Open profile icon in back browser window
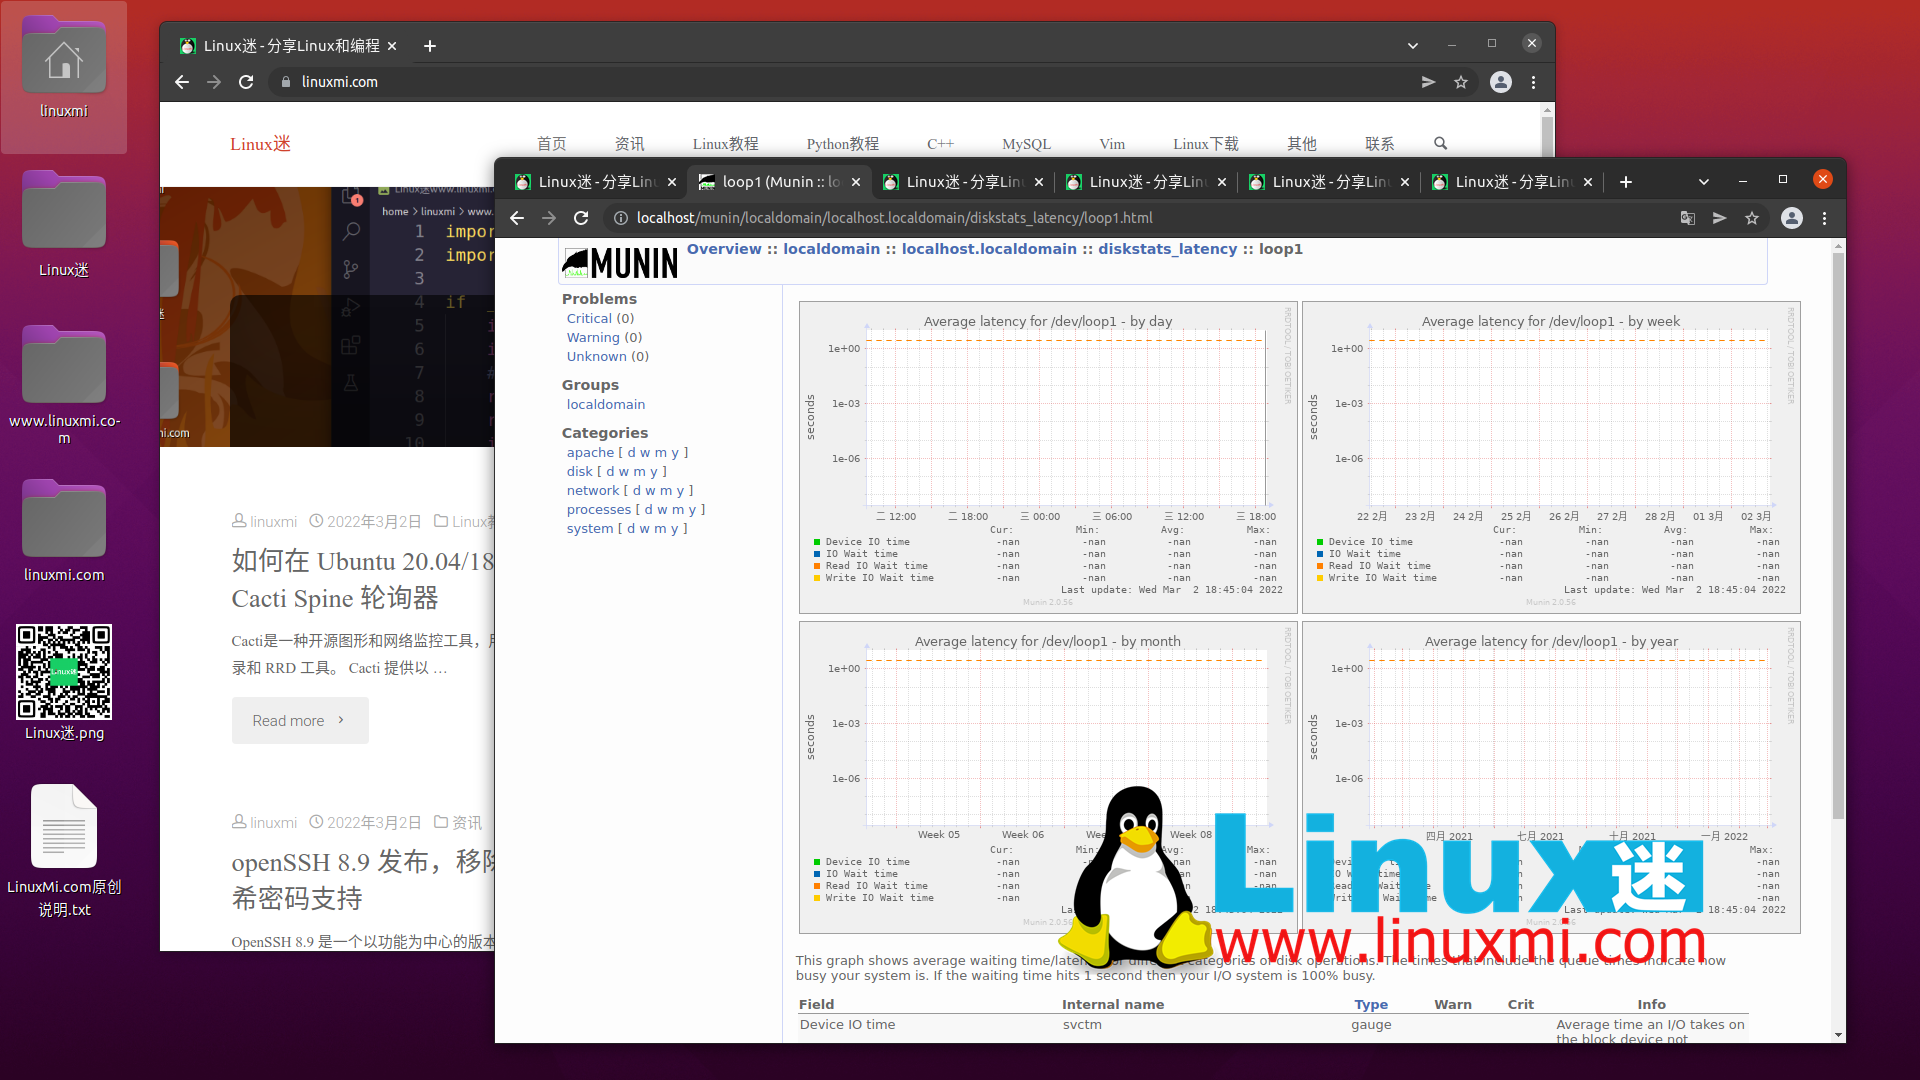1920x1080 pixels. pos(1501,82)
